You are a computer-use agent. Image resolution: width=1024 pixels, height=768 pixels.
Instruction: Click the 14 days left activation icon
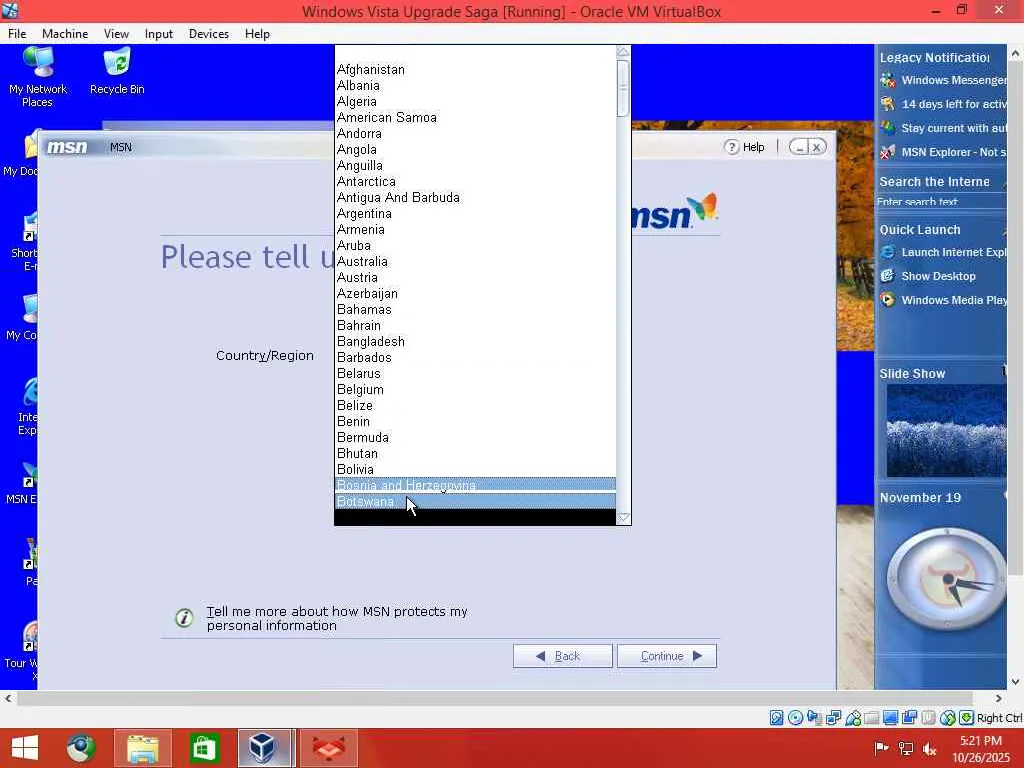(x=888, y=104)
